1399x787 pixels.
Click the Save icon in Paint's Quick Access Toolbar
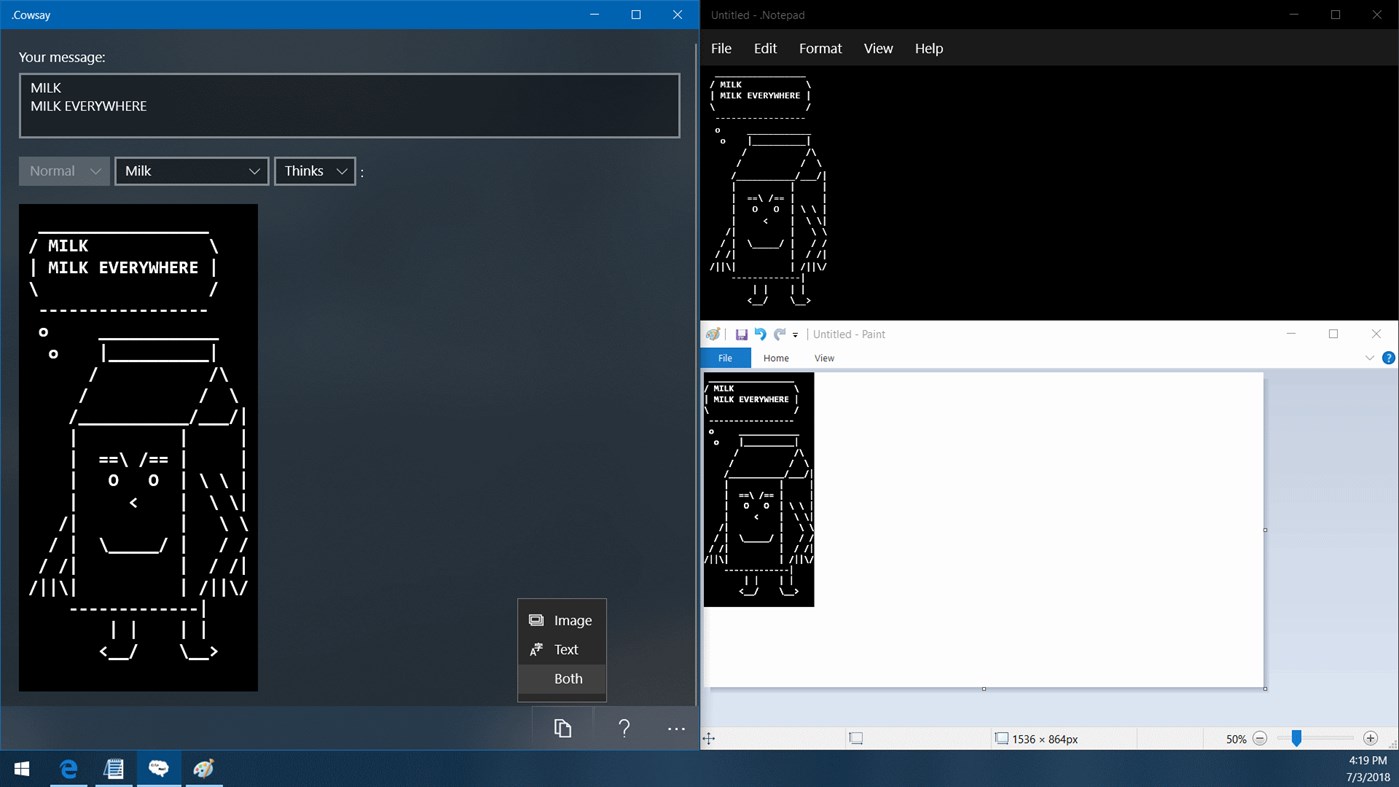[741, 333]
